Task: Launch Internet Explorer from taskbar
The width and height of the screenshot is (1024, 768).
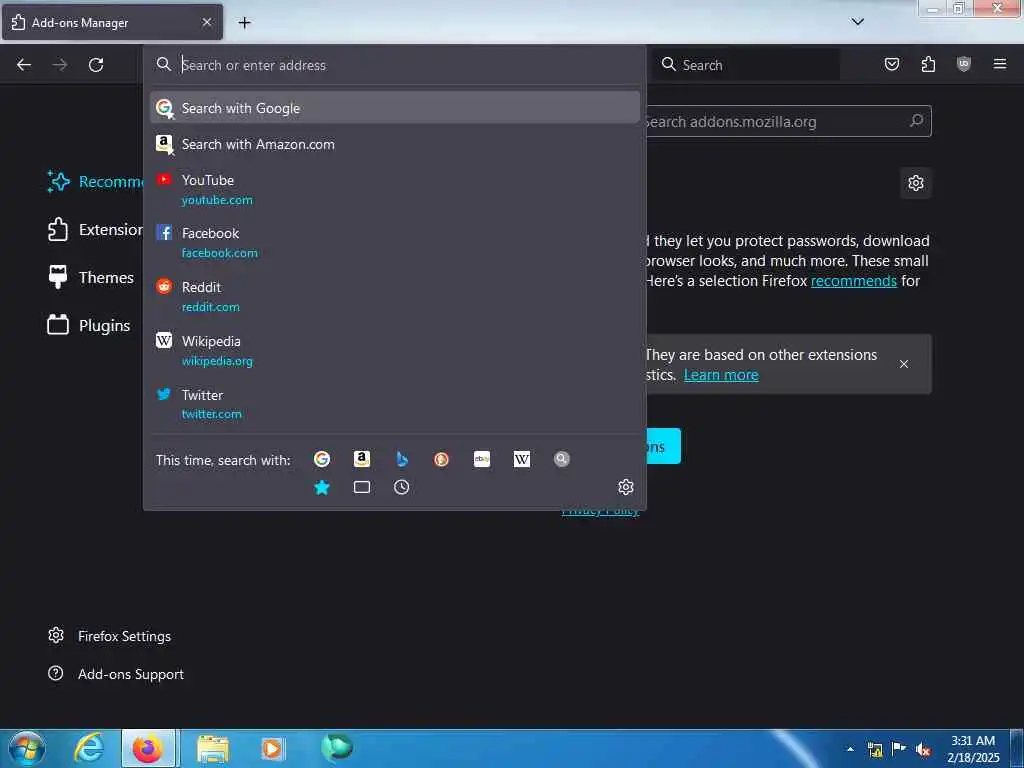Action: [x=89, y=748]
